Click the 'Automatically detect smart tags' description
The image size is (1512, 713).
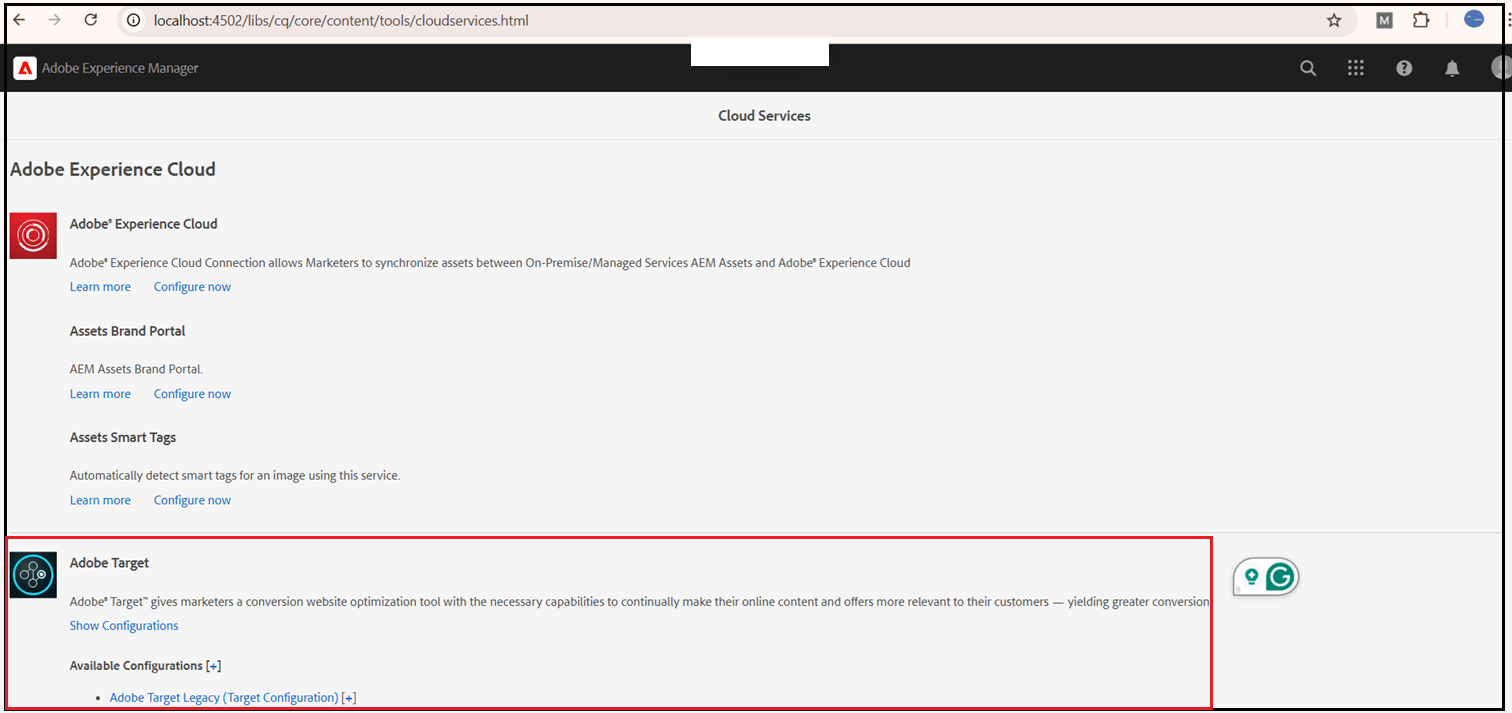pos(235,475)
